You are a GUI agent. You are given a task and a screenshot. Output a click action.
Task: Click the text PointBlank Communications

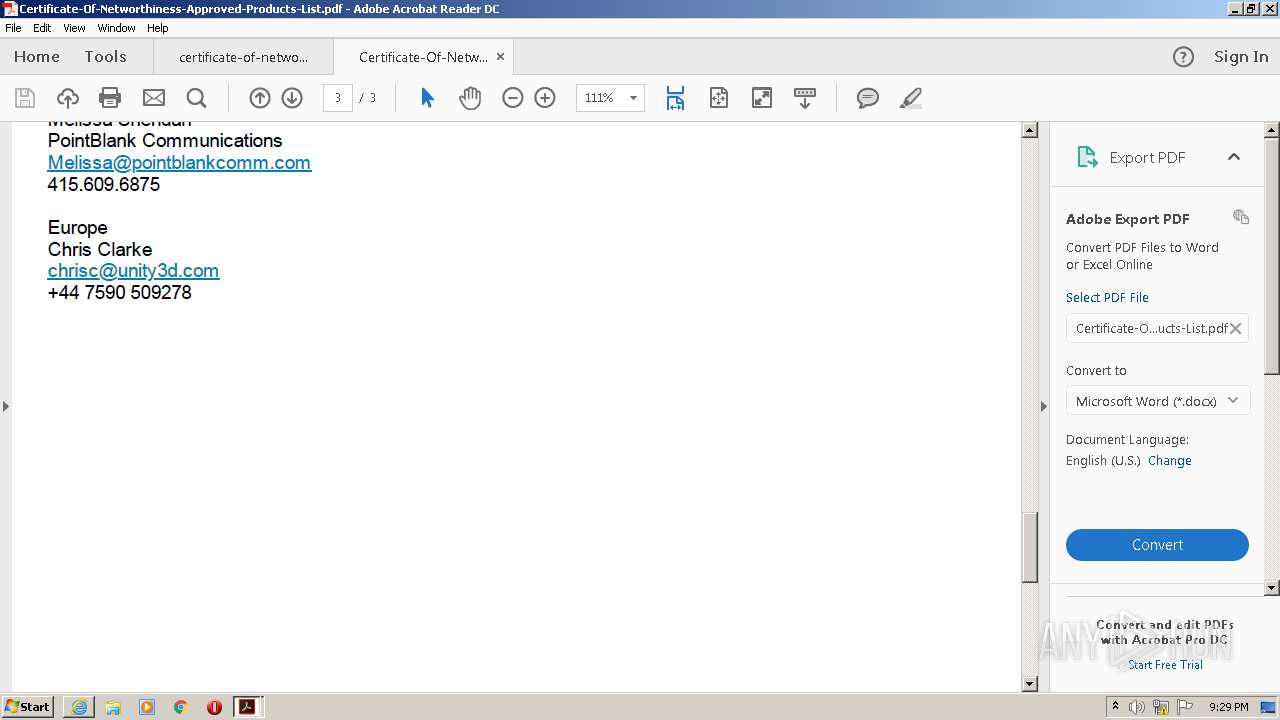[165, 140]
